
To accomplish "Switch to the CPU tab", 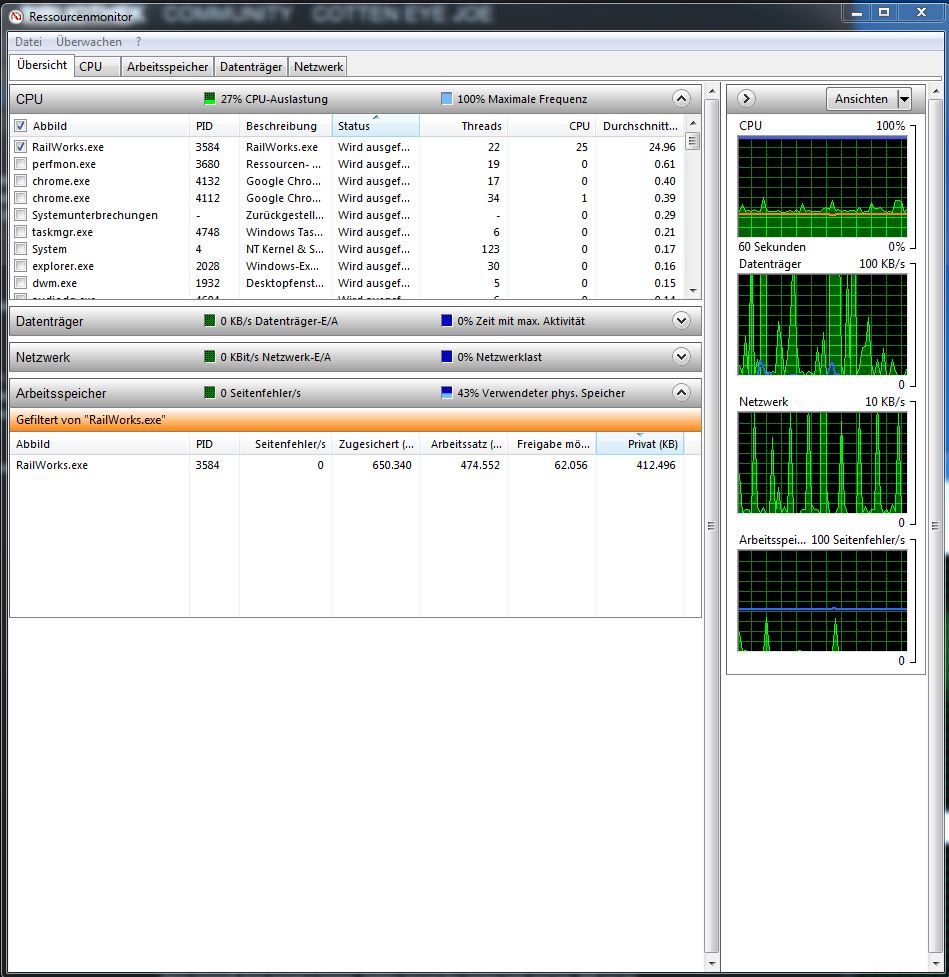I will coord(97,67).
